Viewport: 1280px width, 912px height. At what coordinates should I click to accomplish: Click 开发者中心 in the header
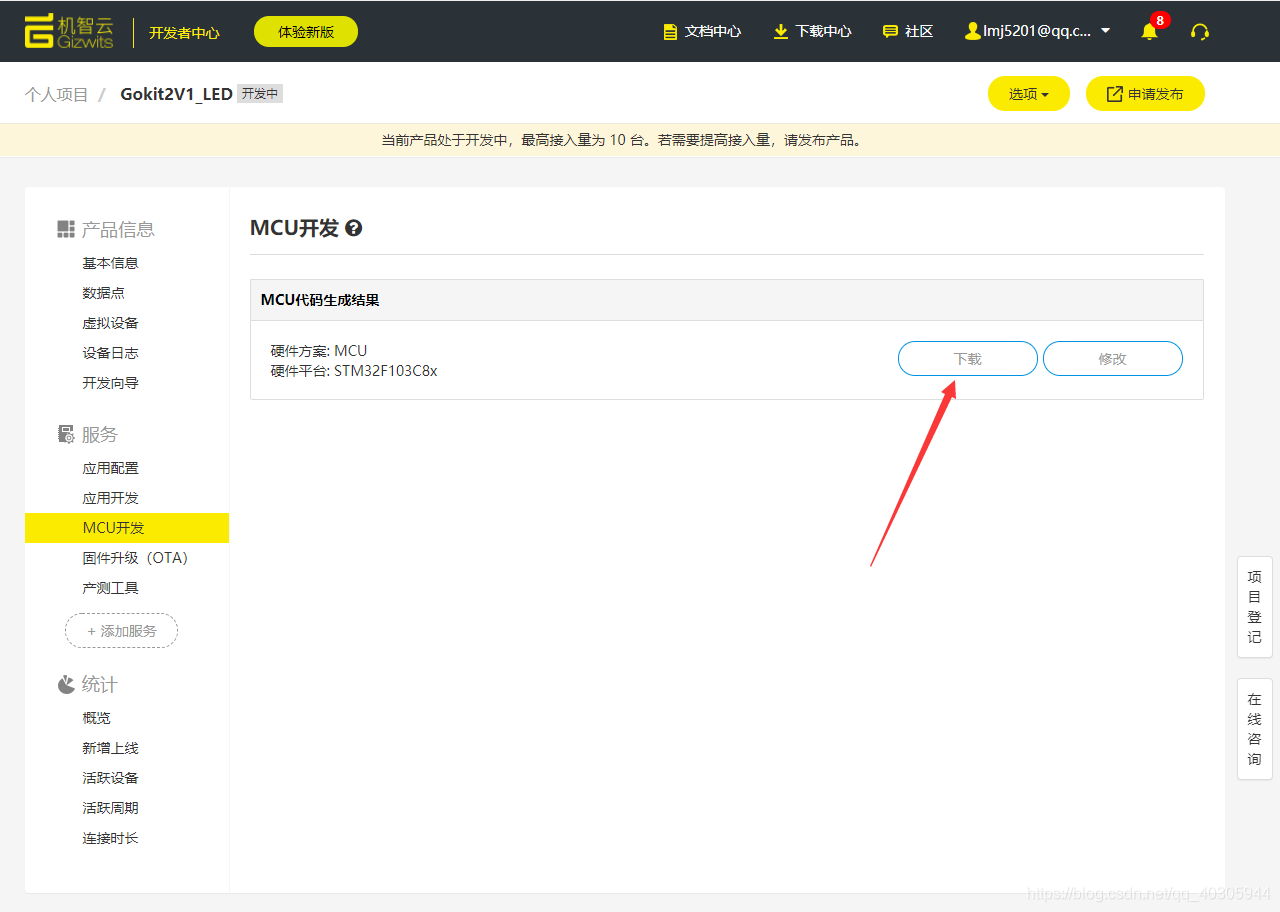point(184,32)
